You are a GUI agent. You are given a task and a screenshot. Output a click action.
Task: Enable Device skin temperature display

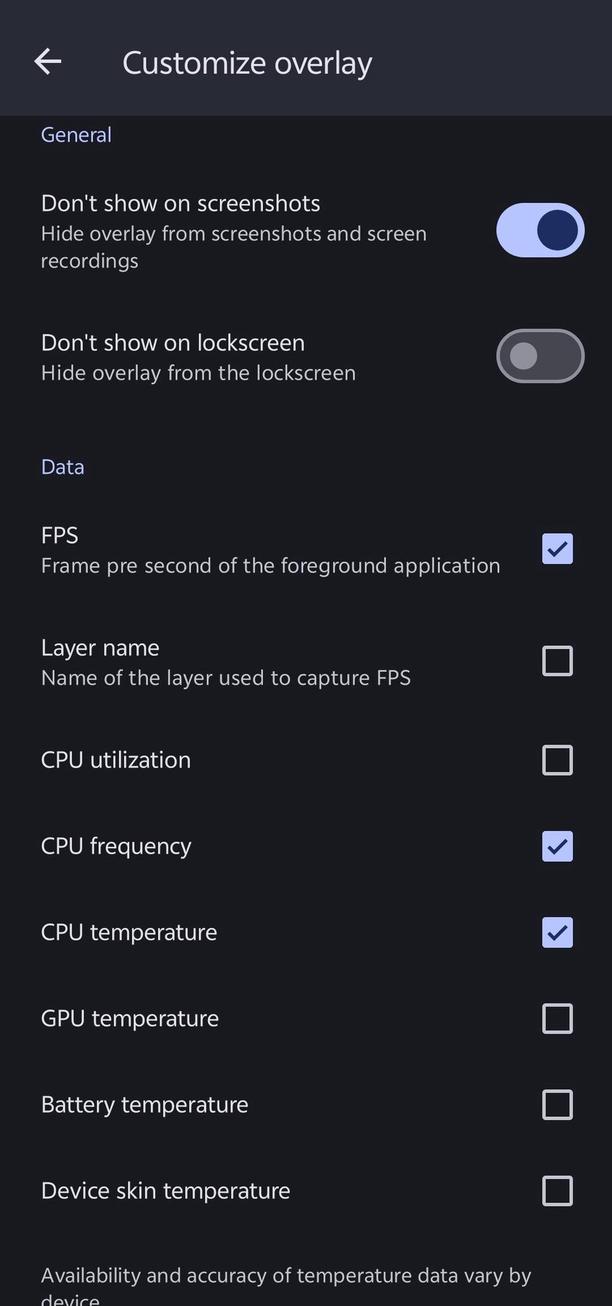coord(557,1190)
